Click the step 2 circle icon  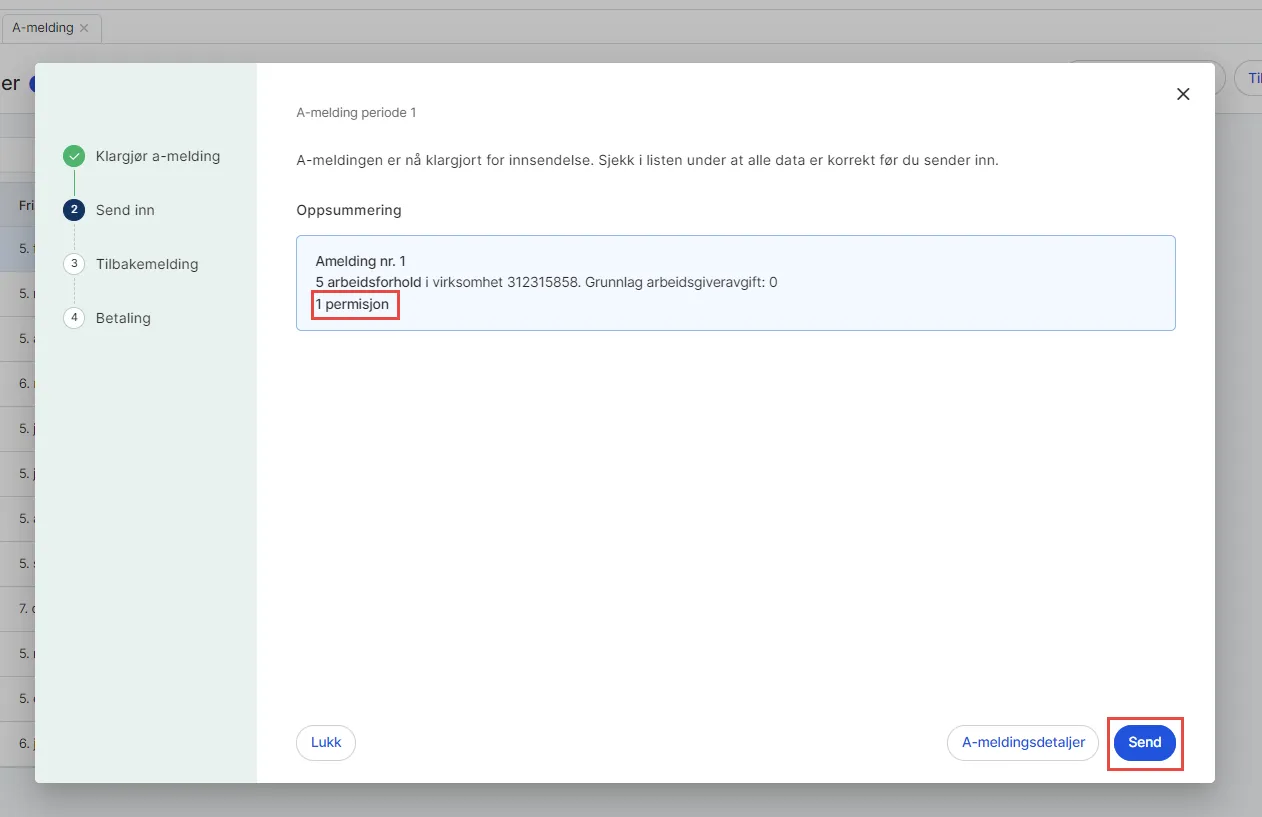point(74,210)
